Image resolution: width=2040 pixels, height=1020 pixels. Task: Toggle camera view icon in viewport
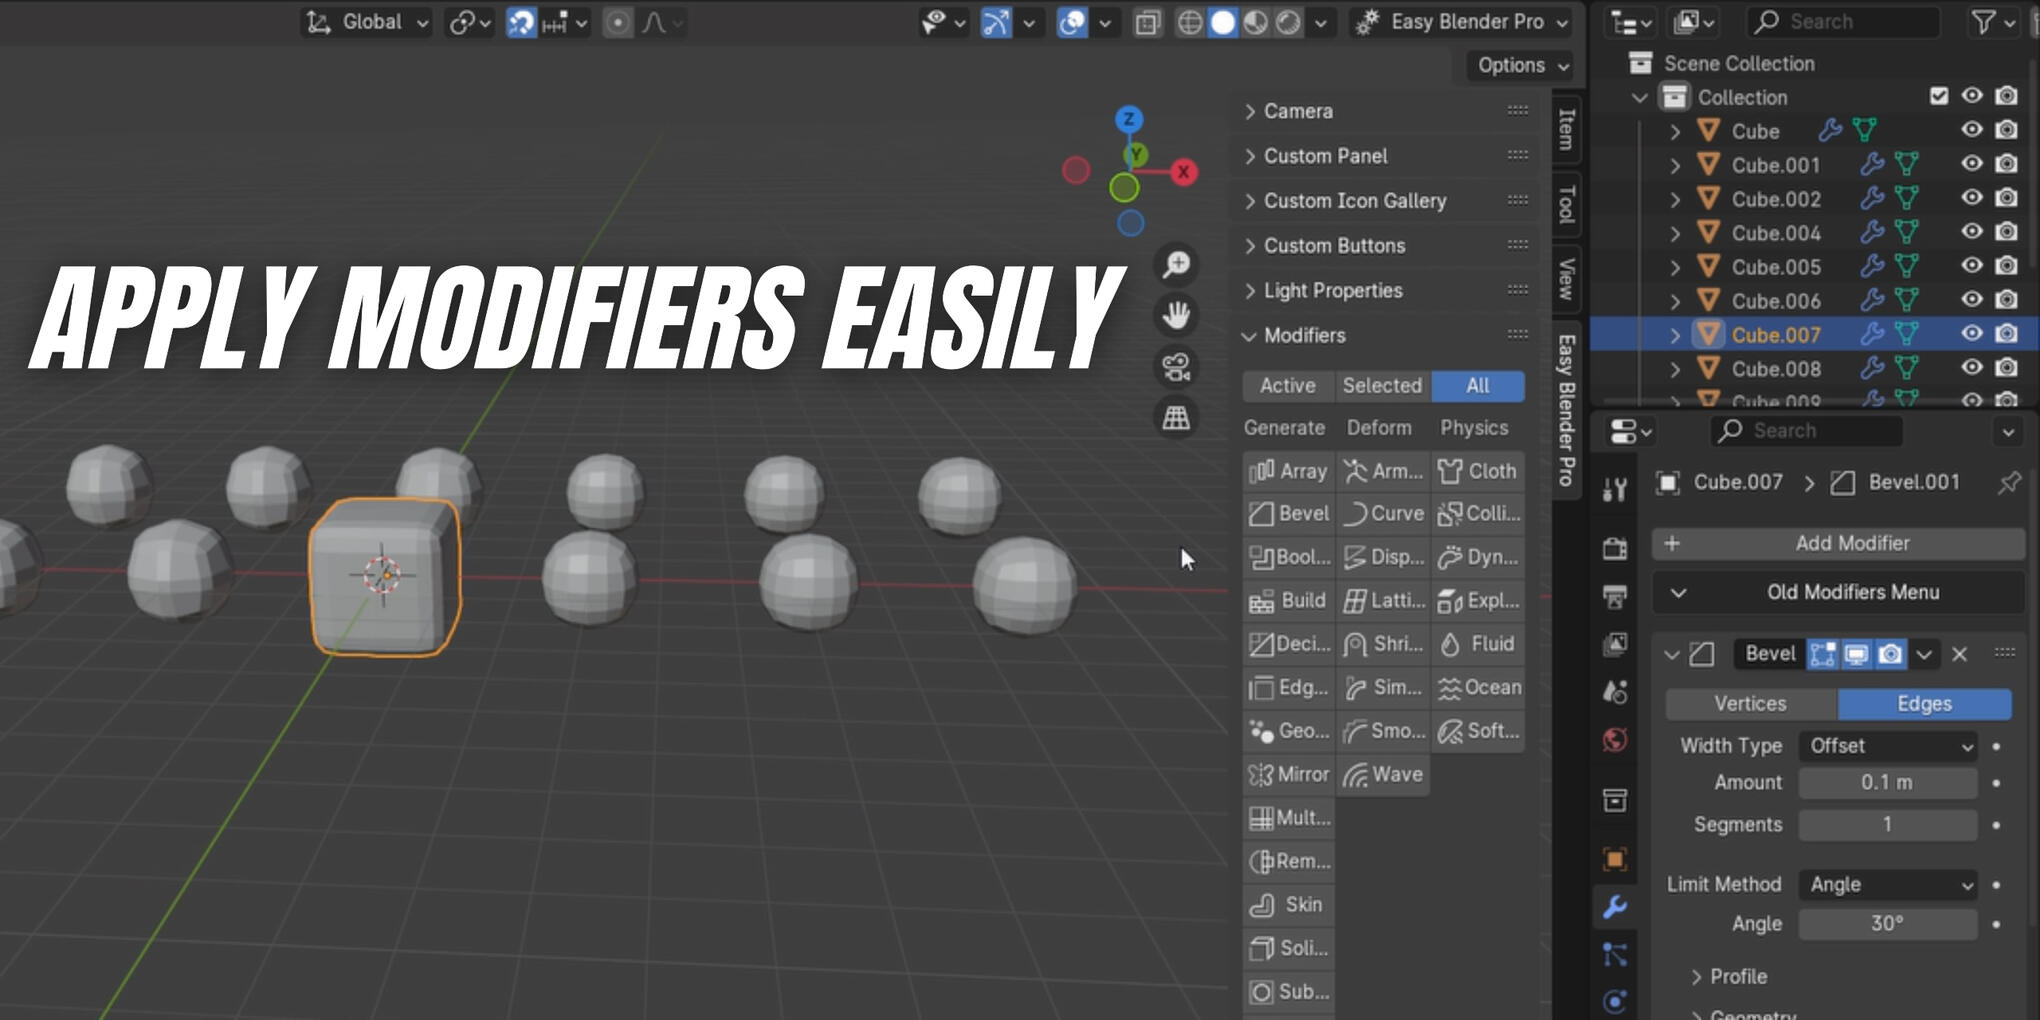click(x=1176, y=367)
